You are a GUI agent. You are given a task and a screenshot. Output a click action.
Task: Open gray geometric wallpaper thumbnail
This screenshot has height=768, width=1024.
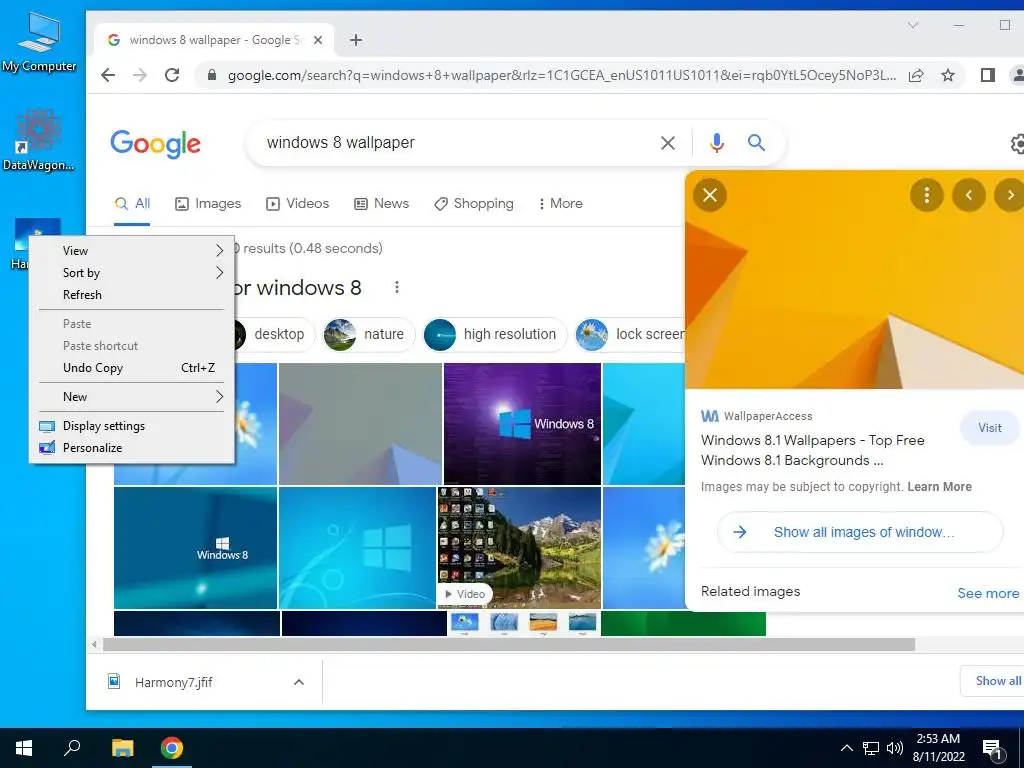click(360, 424)
